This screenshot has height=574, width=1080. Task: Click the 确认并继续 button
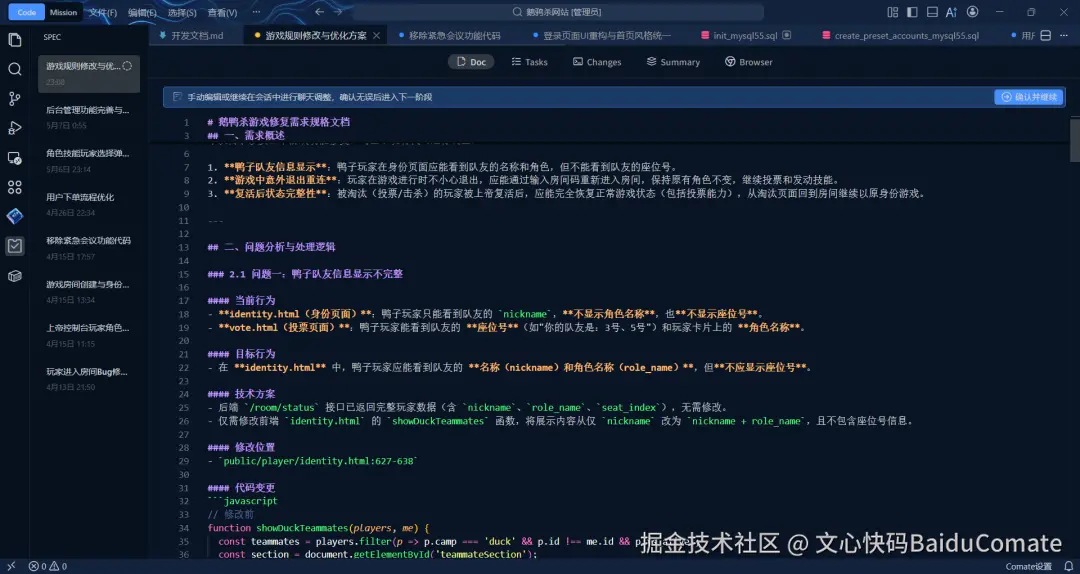[1029, 97]
